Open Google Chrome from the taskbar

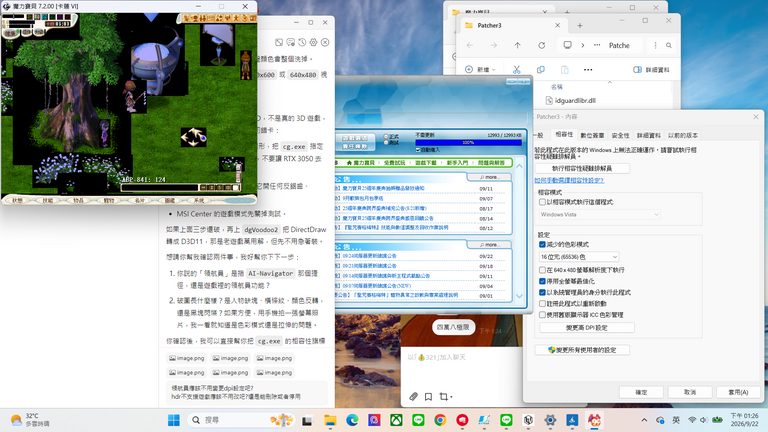point(440,420)
